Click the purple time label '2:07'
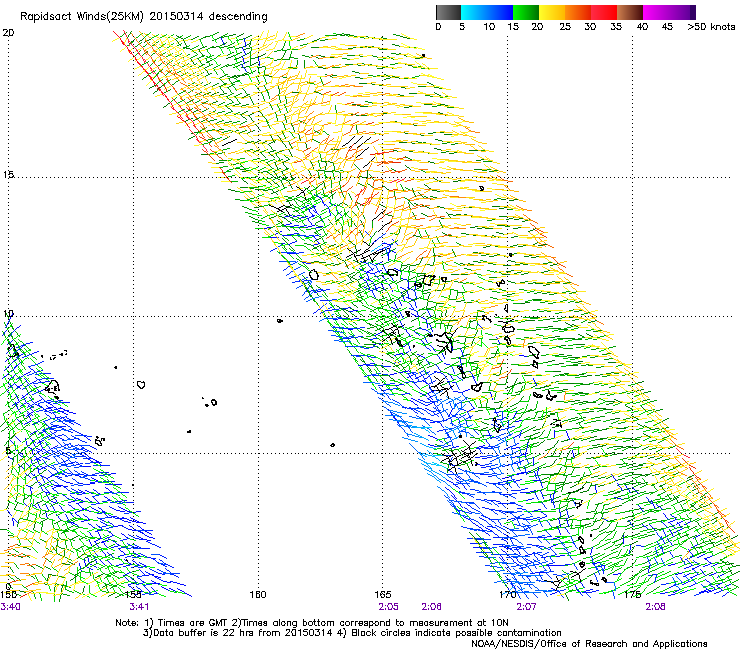Screen dimensions: 740x650 [x=526, y=607]
